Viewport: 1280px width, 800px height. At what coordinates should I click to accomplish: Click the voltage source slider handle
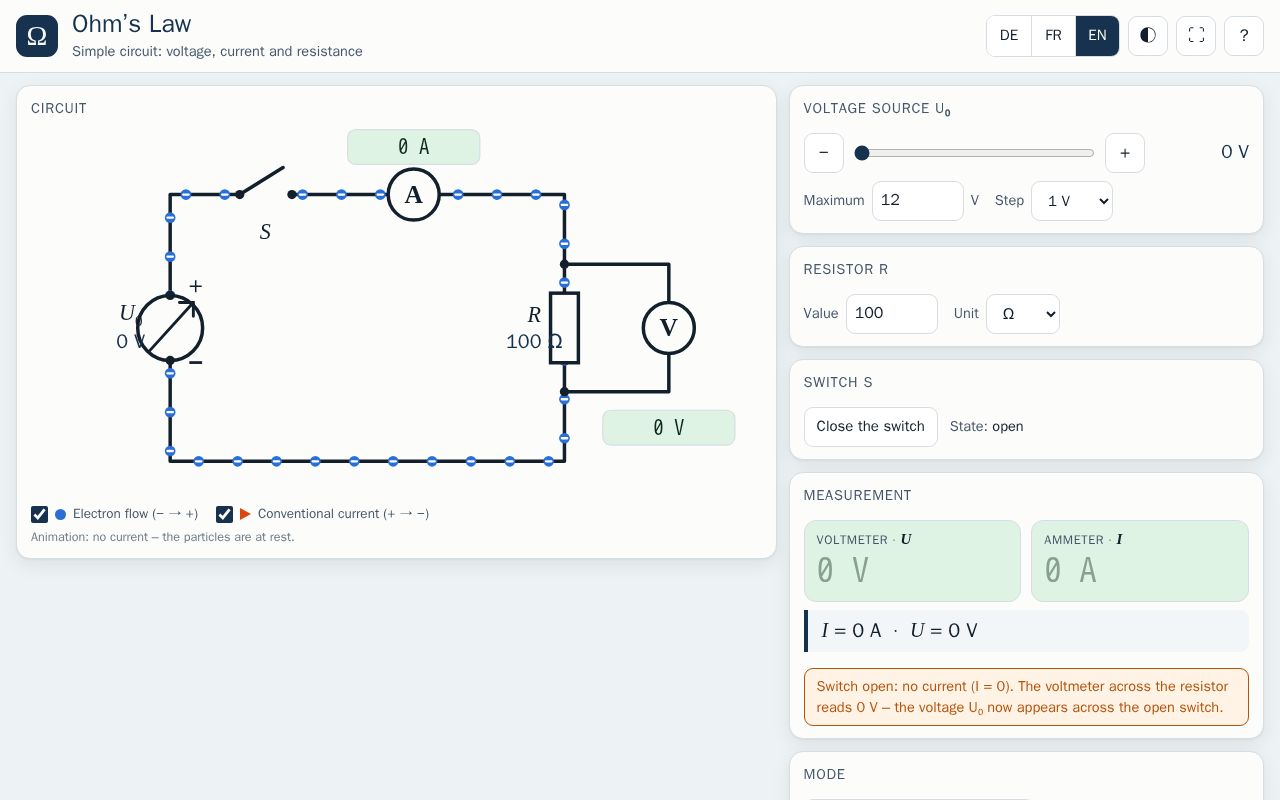point(862,153)
